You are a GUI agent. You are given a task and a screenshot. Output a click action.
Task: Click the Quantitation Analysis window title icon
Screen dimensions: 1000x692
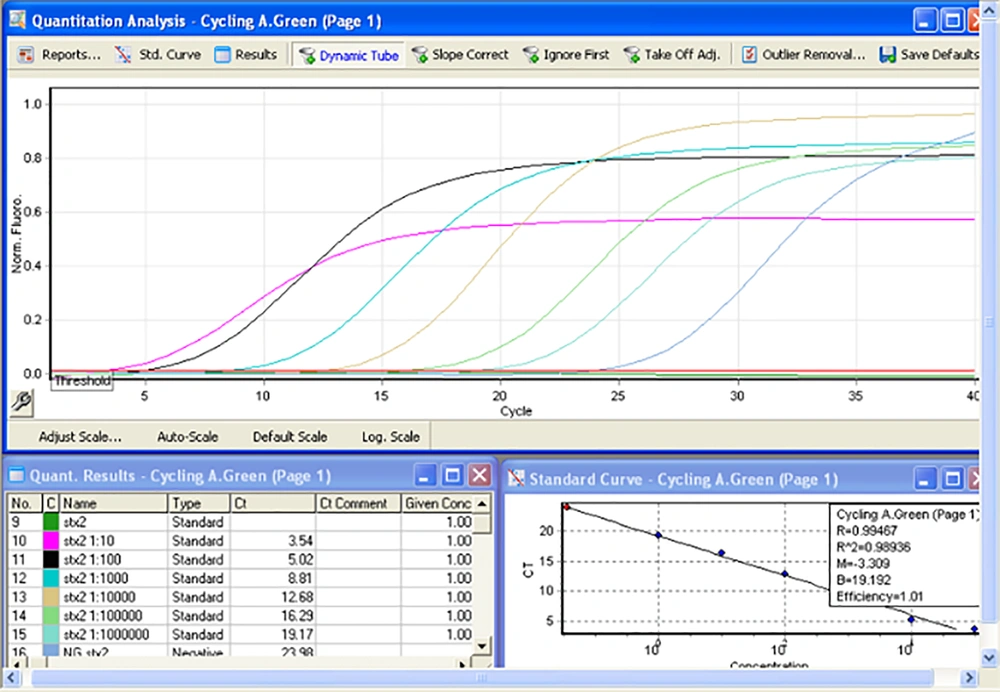pyautogui.click(x=18, y=20)
